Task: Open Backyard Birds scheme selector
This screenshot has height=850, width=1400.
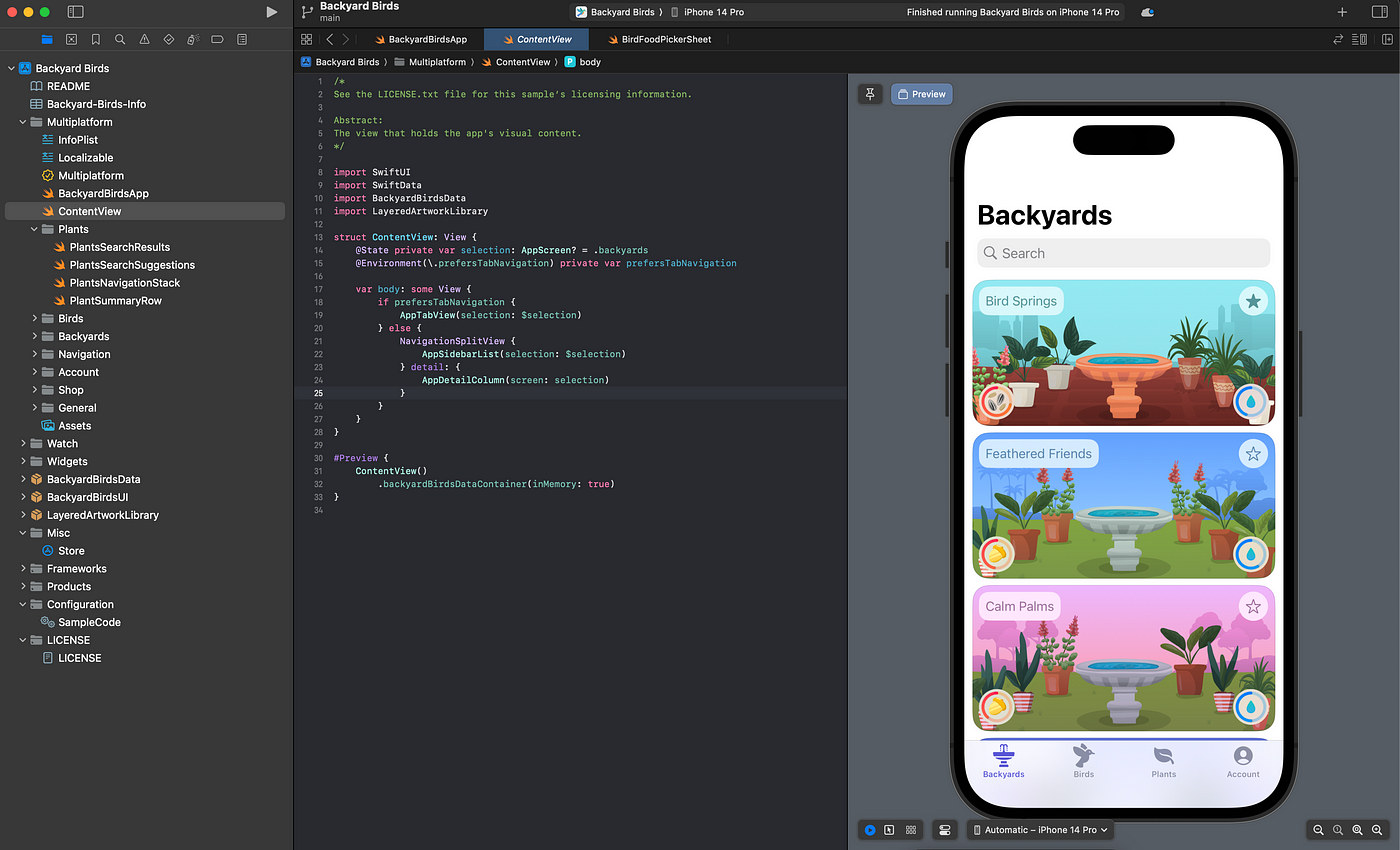Action: click(615, 12)
